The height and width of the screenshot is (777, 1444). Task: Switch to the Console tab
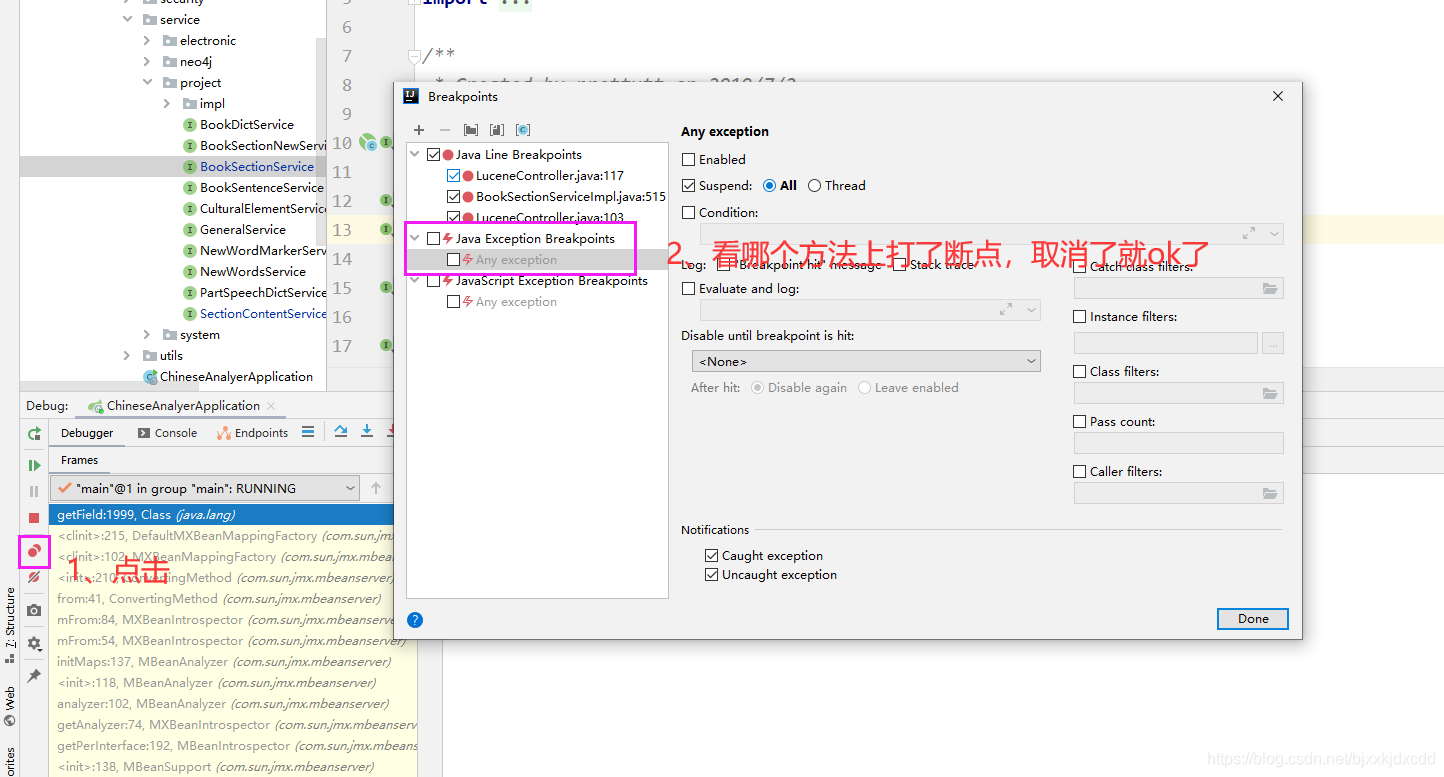coord(167,433)
